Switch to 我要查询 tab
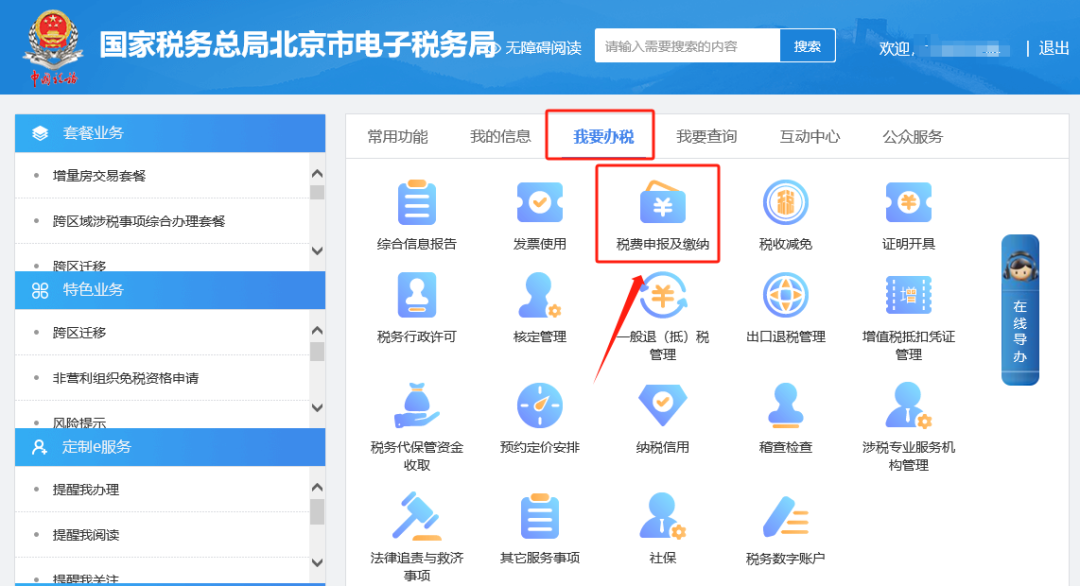 (707, 136)
